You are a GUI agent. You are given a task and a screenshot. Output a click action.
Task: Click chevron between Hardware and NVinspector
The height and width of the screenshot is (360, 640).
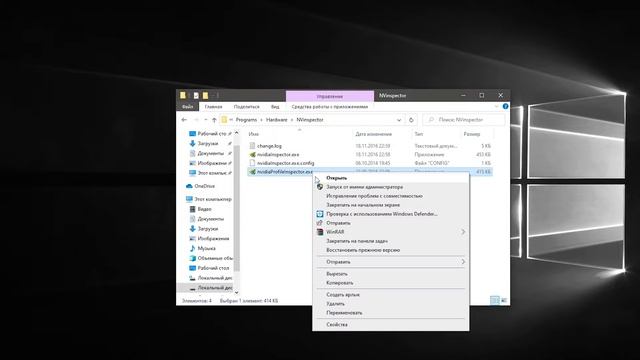pos(292,120)
